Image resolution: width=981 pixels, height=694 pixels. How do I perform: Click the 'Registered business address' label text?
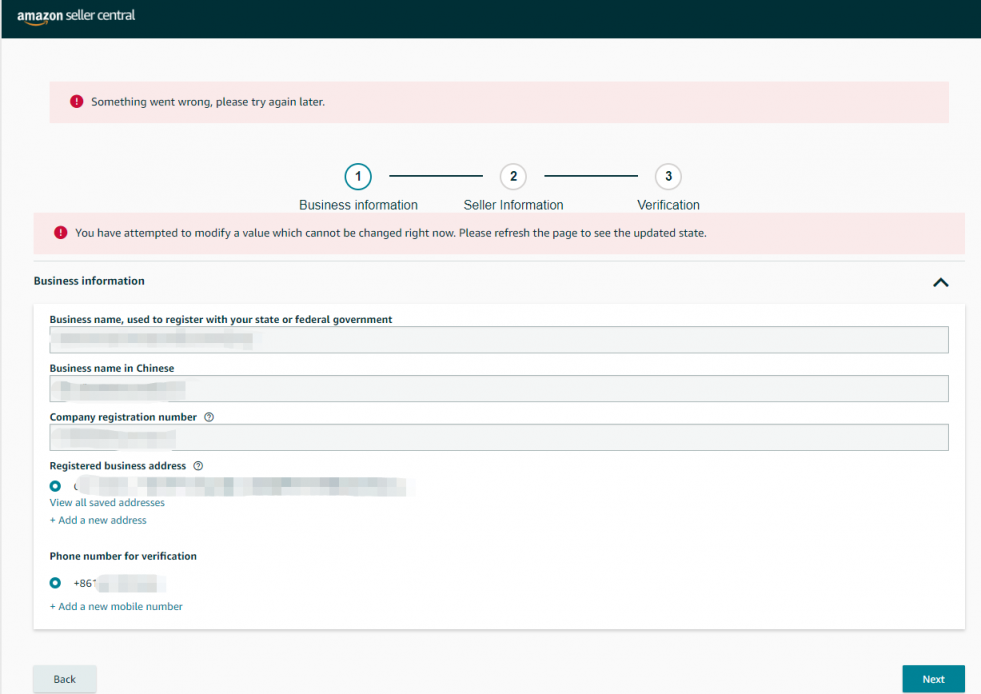pos(118,466)
